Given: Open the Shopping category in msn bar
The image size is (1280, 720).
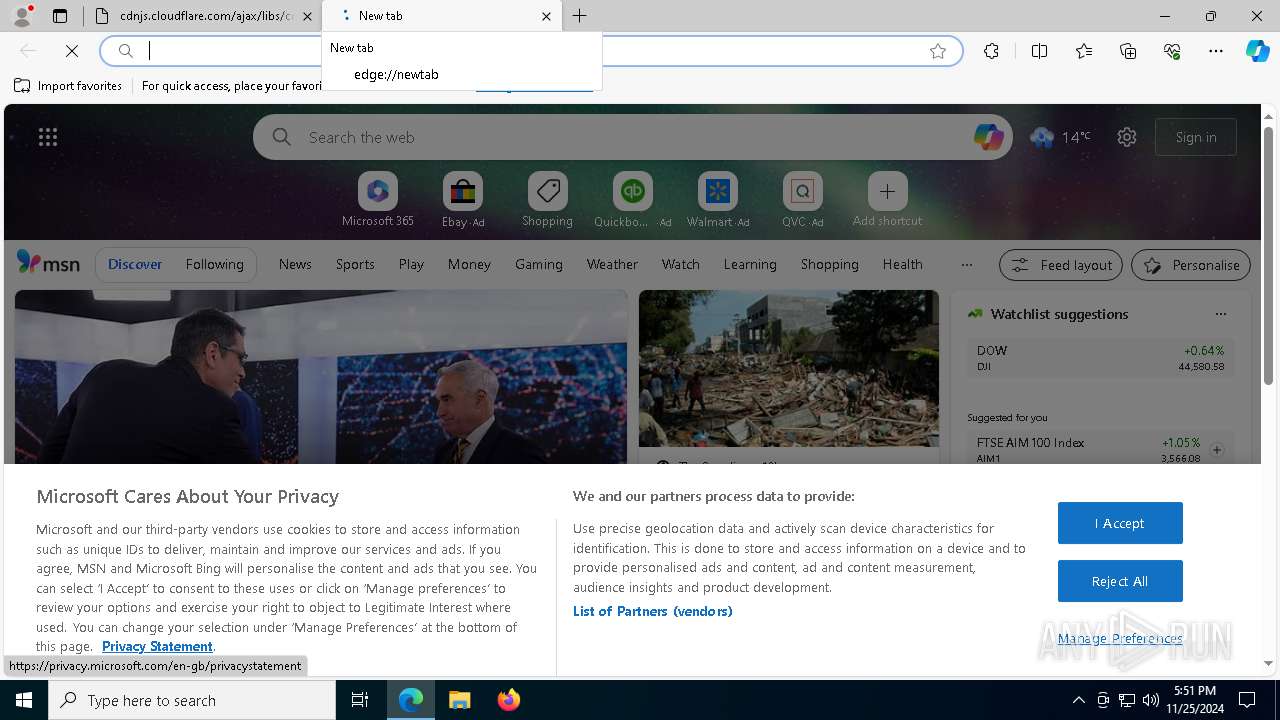Looking at the screenshot, I should (x=829, y=264).
